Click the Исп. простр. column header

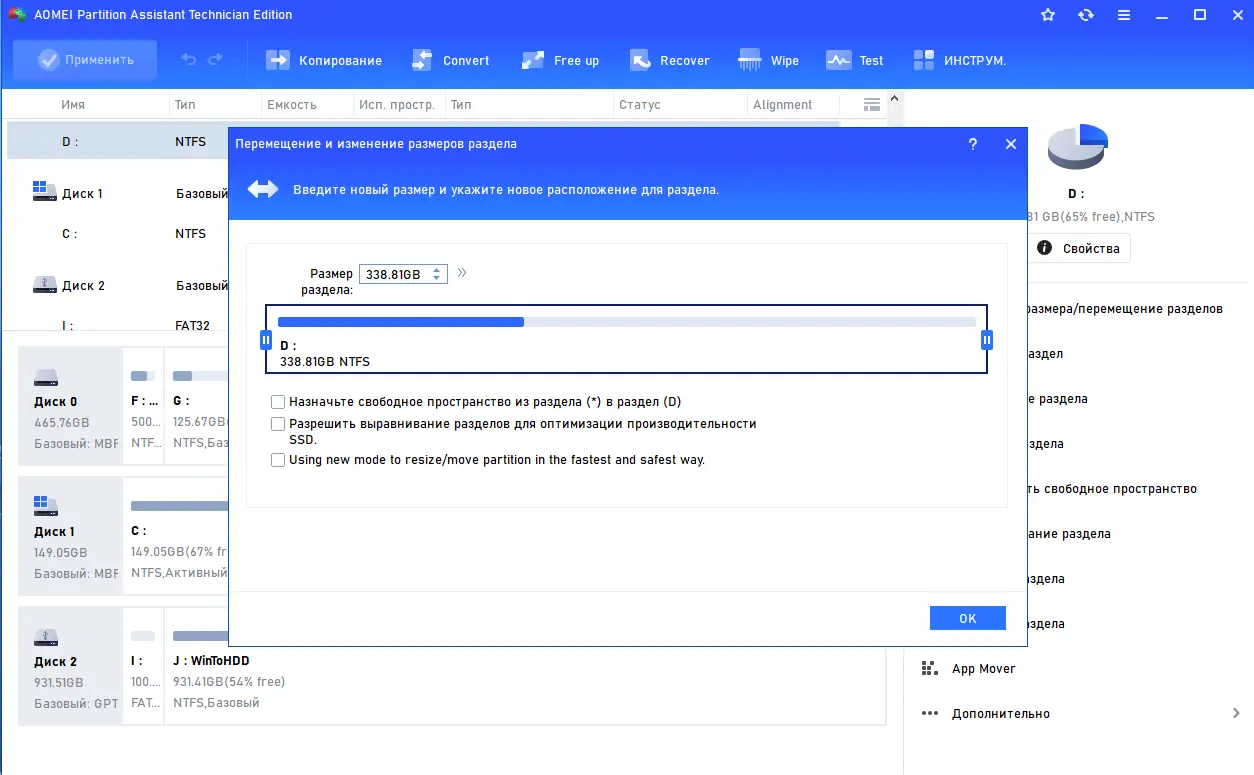(x=398, y=104)
